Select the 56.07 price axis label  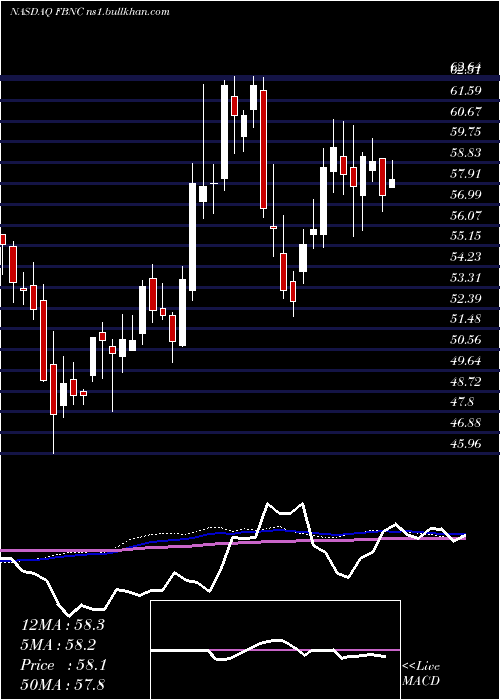pos(467,215)
